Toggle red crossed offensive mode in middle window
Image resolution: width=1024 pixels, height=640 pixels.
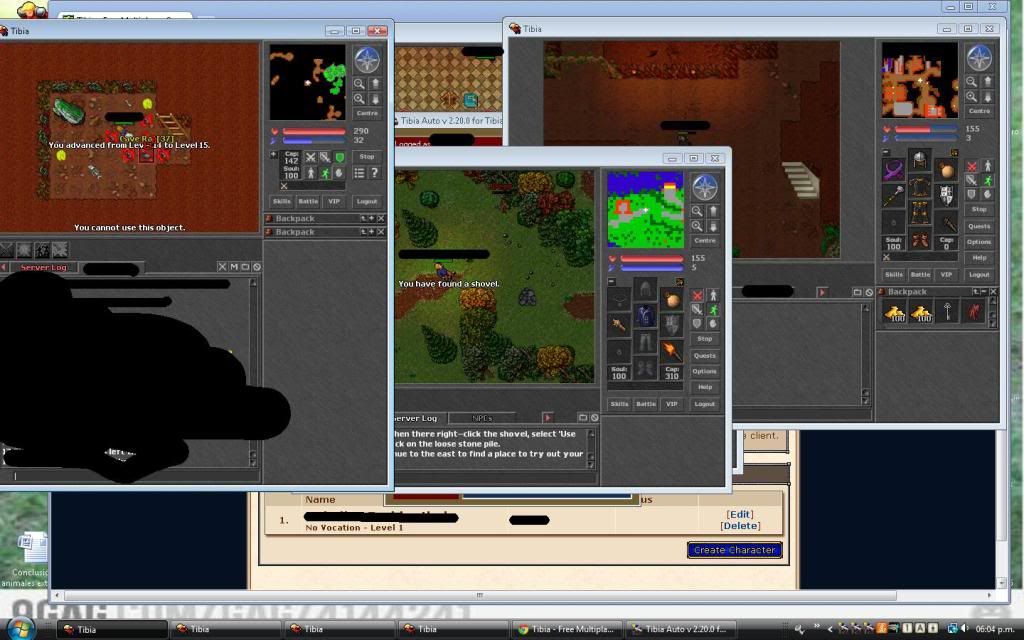tap(697, 296)
